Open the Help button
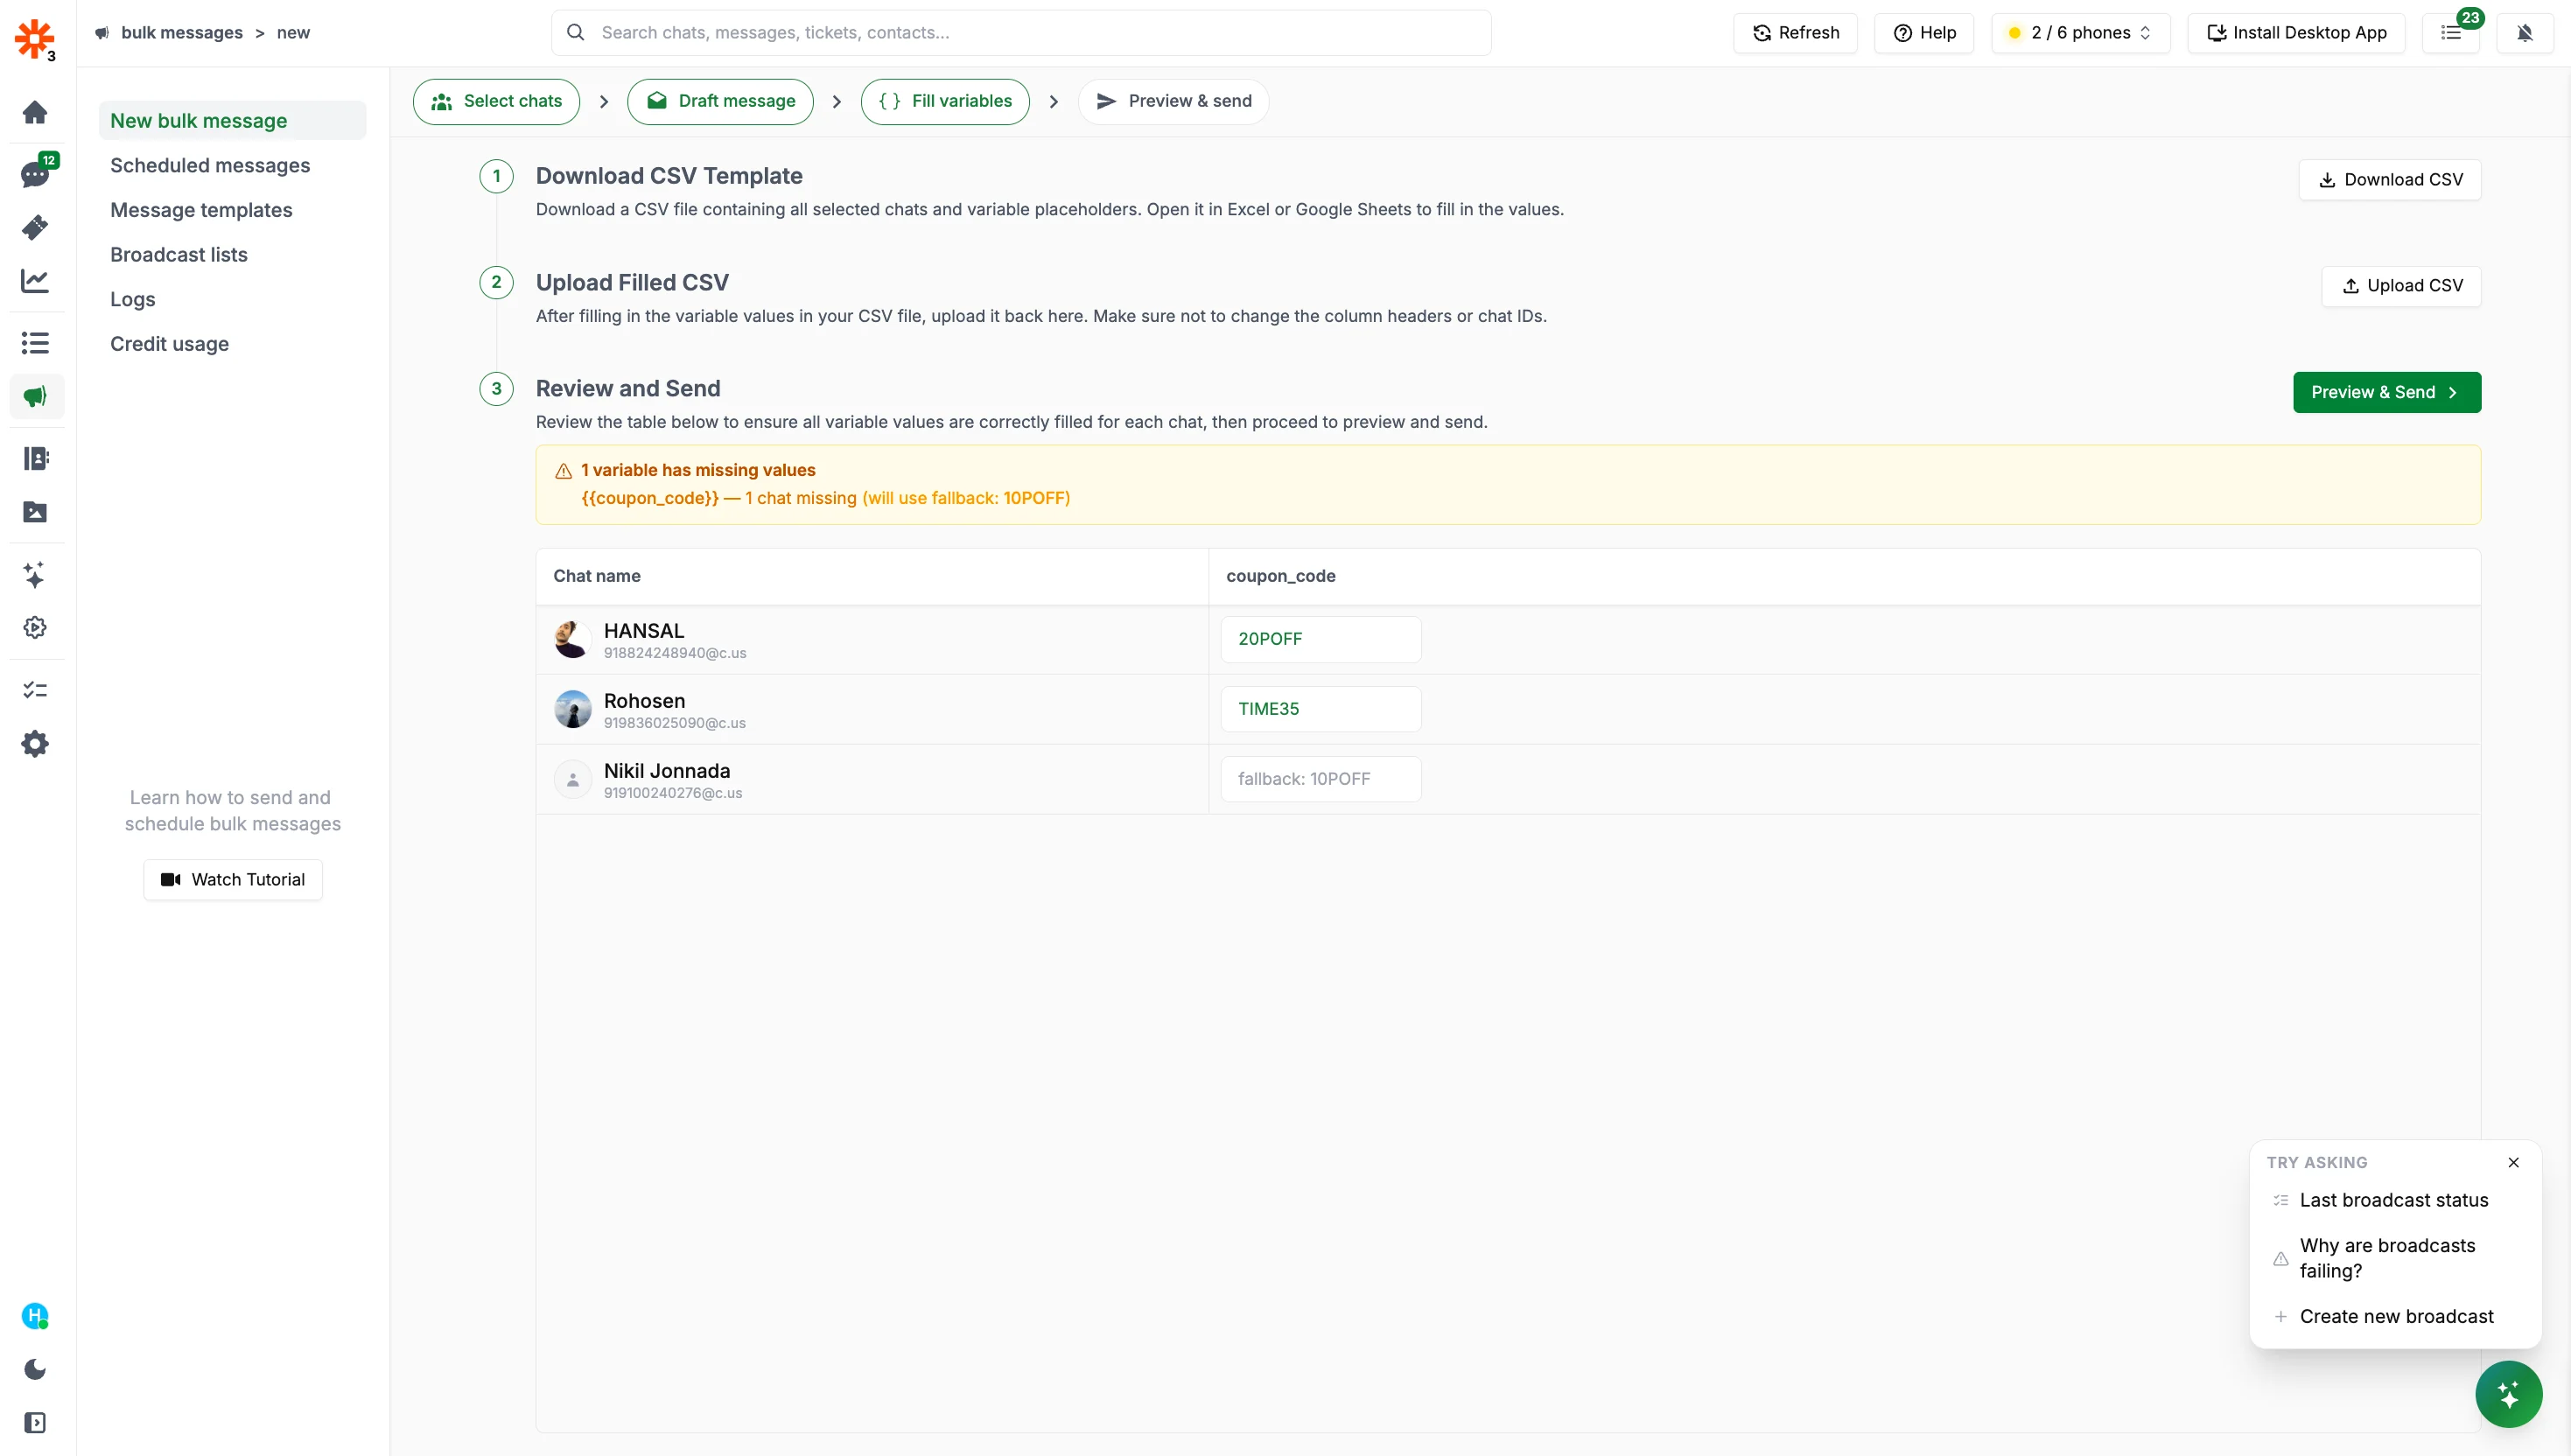 tap(1924, 33)
